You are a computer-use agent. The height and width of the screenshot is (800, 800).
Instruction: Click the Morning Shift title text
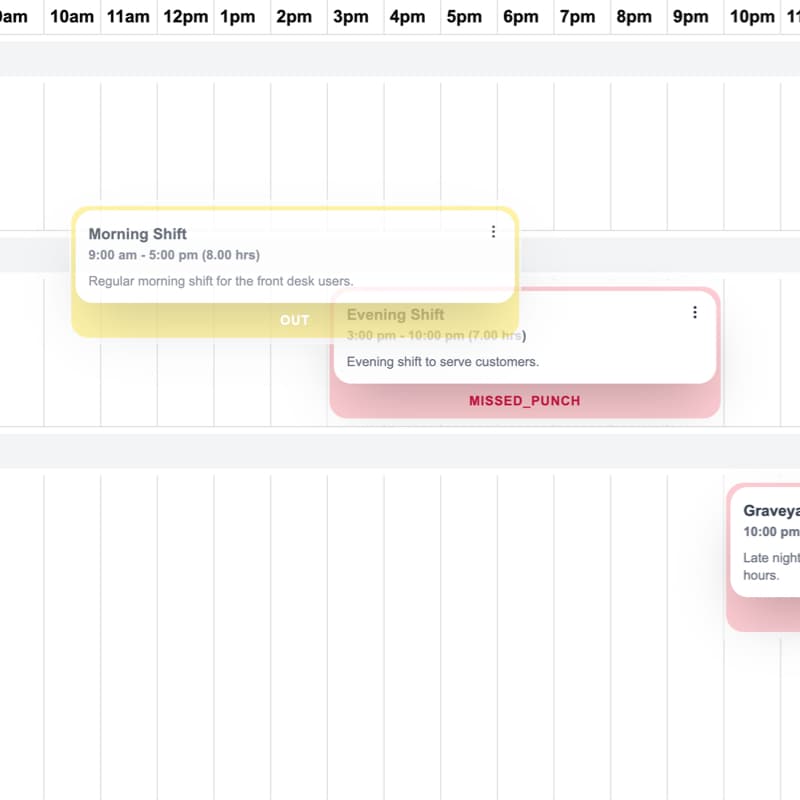coord(137,234)
